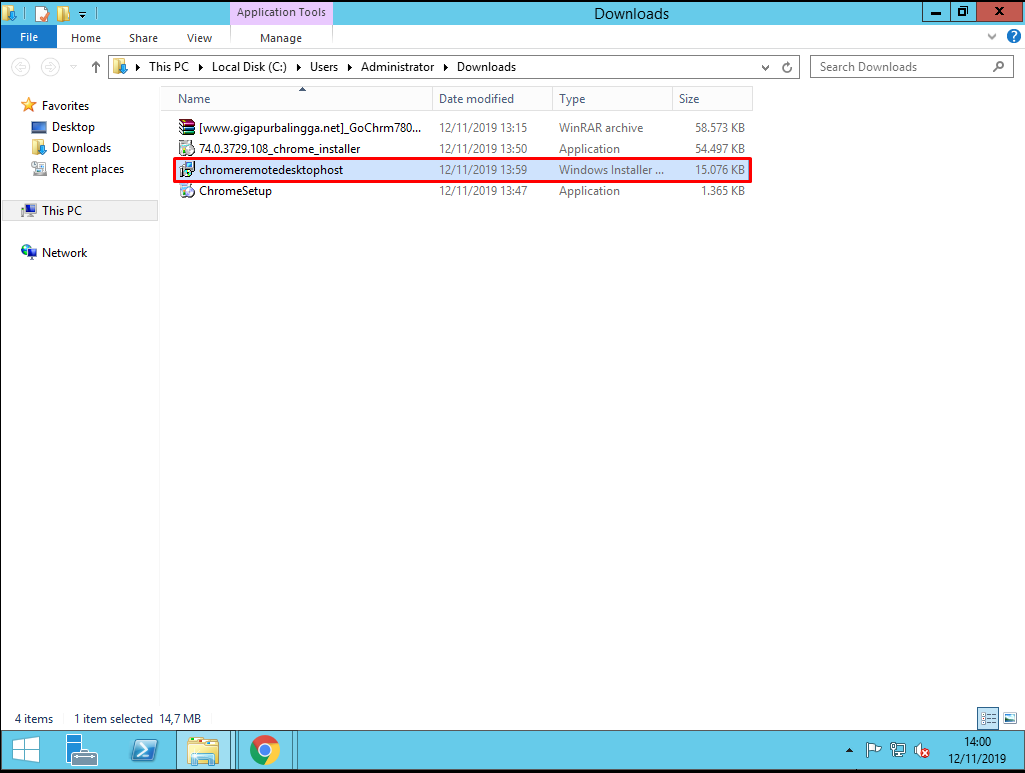Viewport: 1025px width, 773px height.
Task: Sort files by Name column
Action: pos(297,99)
